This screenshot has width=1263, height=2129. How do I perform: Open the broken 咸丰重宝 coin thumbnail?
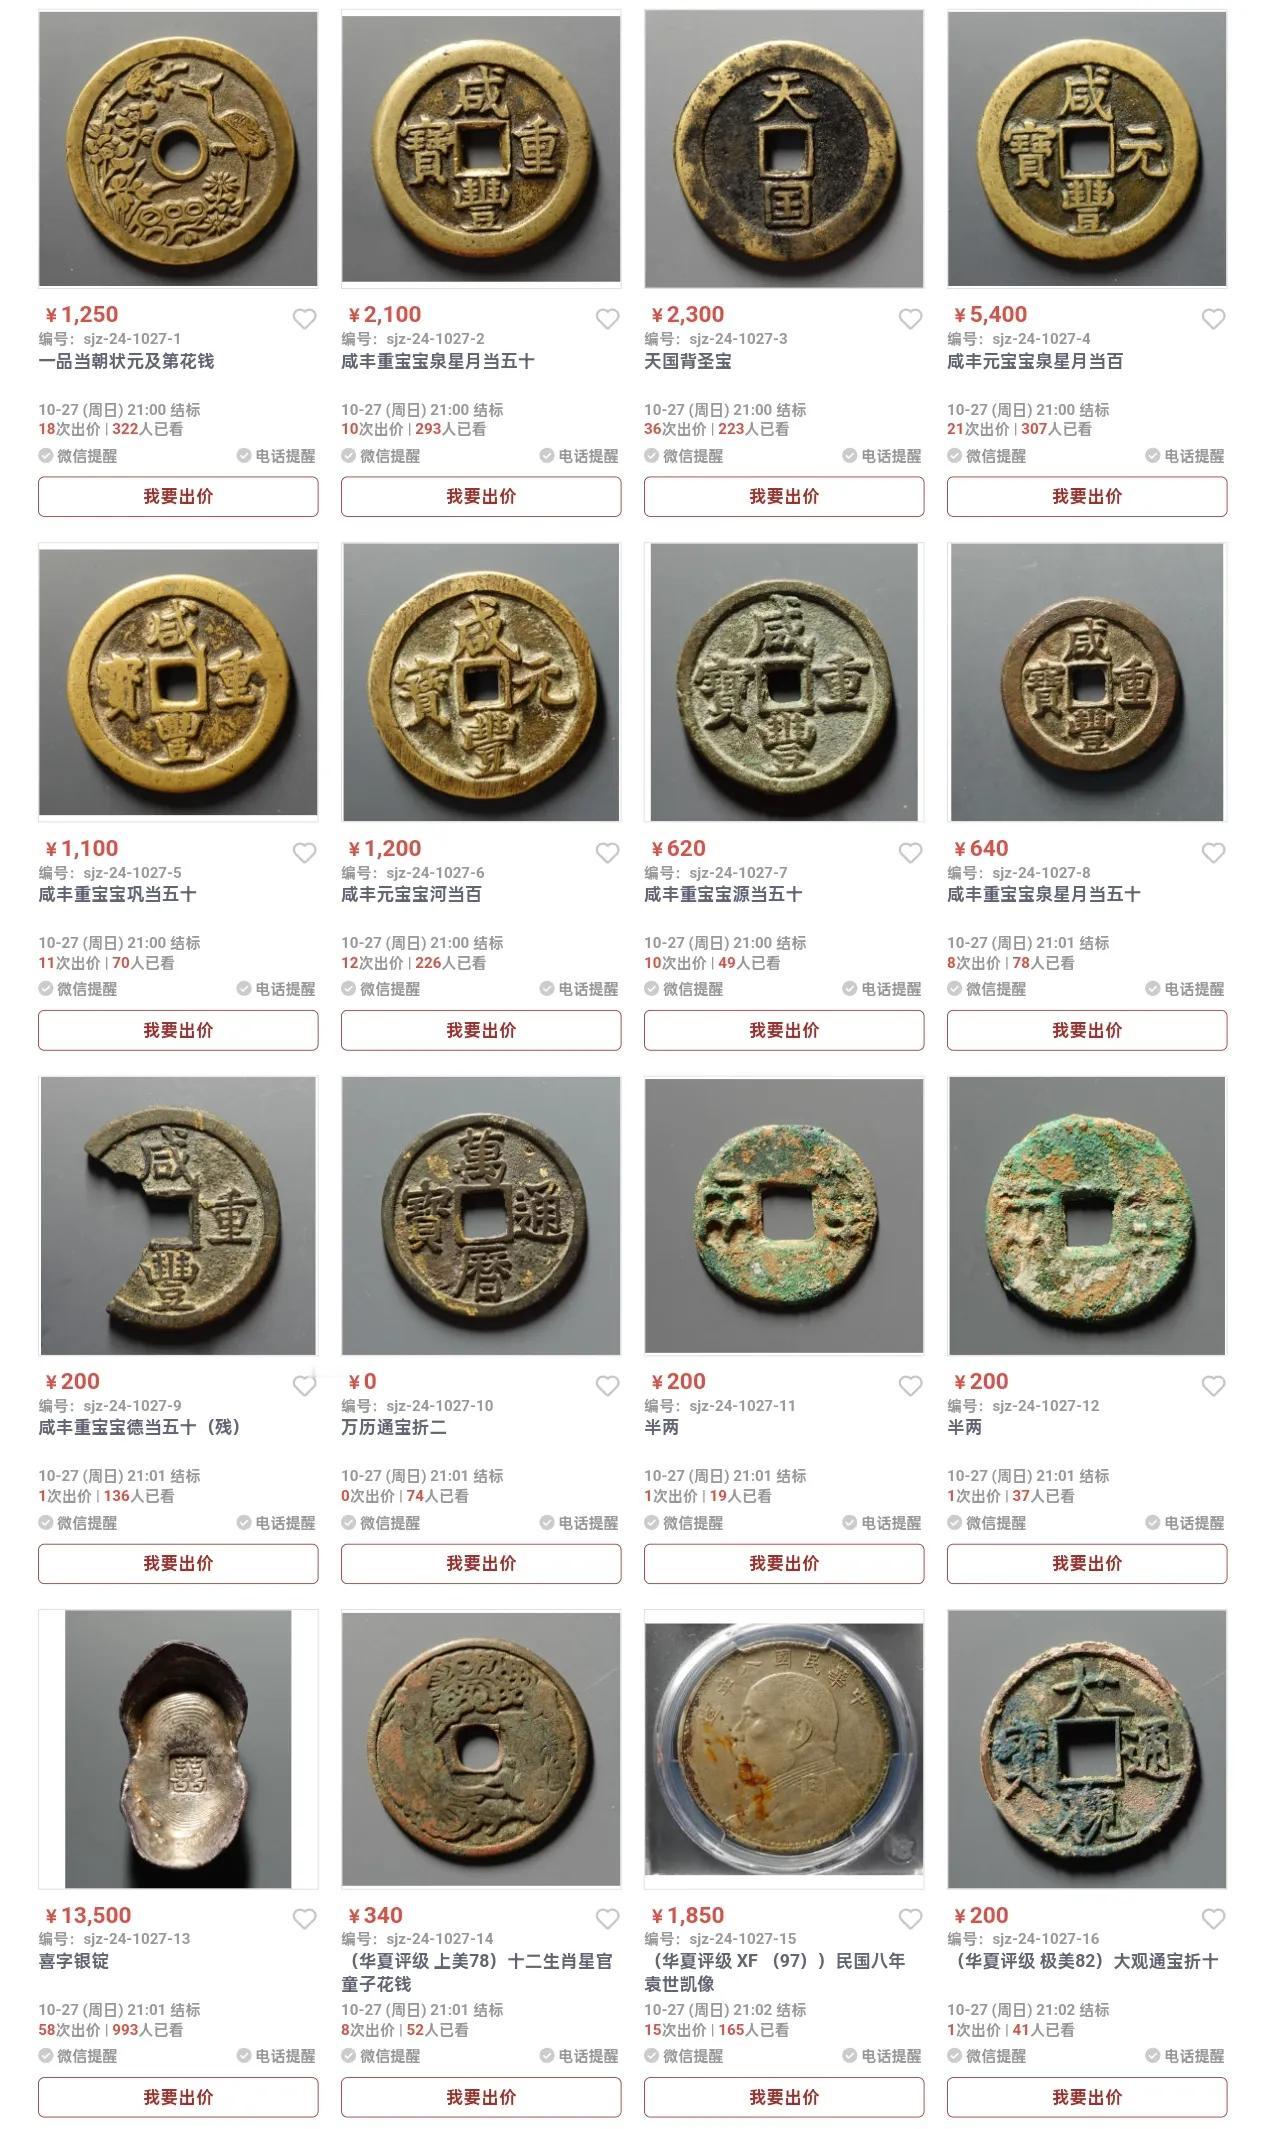(178, 1216)
